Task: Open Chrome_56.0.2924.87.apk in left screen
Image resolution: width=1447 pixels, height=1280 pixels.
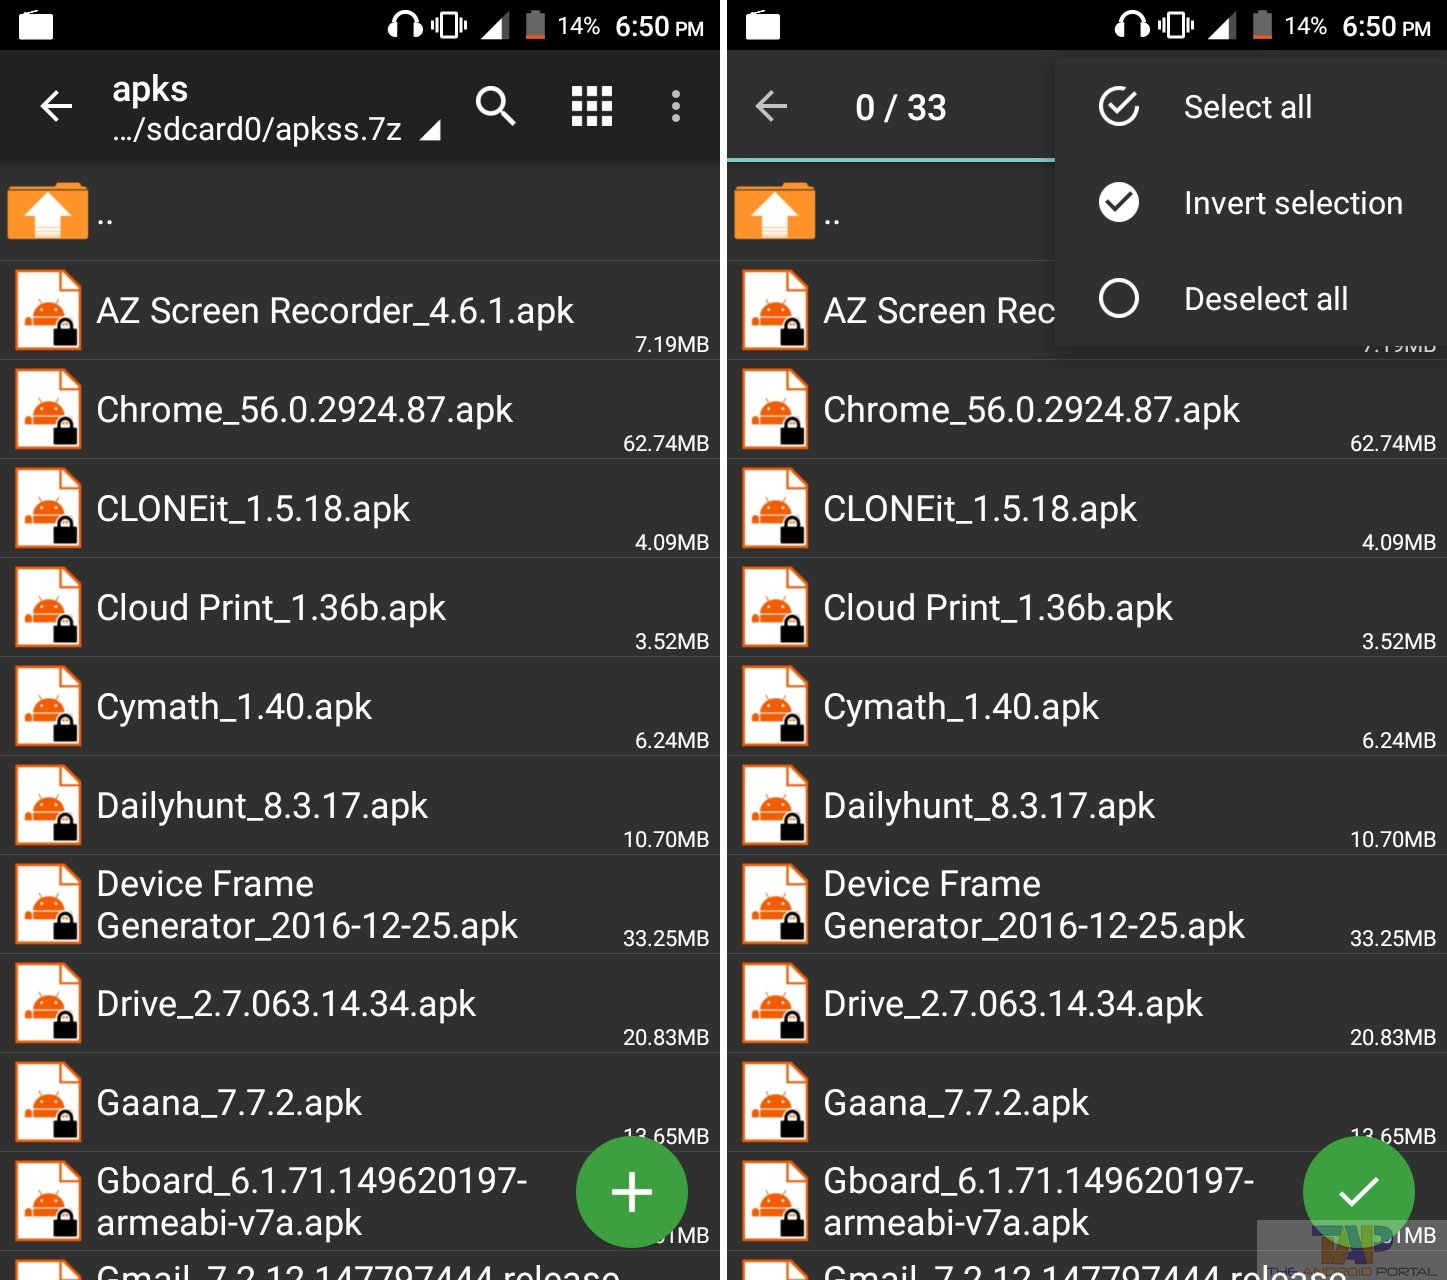Action: 360,409
